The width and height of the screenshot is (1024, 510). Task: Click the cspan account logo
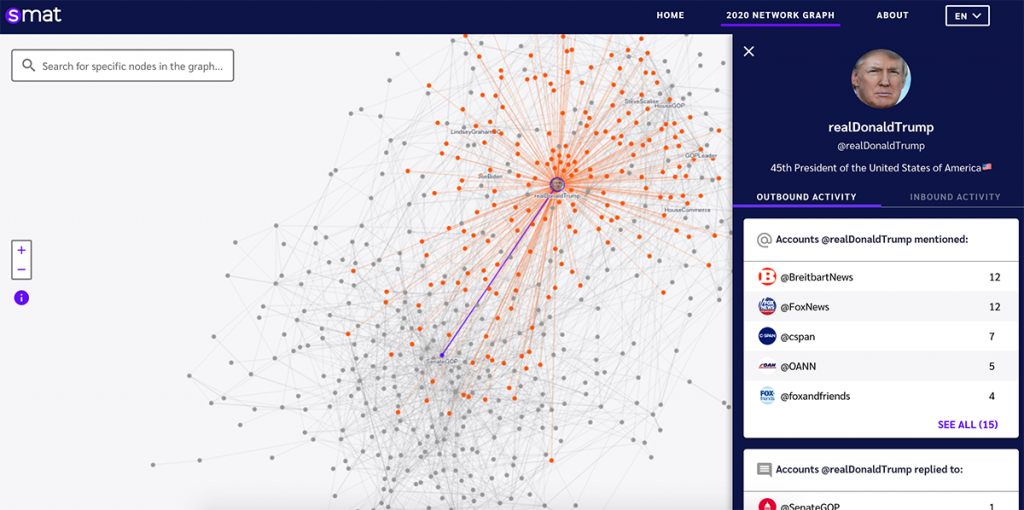click(767, 336)
